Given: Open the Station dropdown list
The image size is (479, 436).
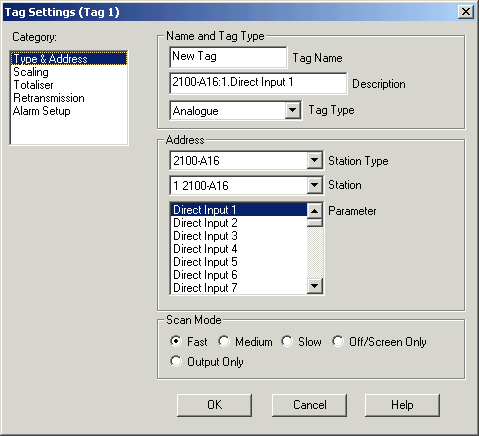Looking at the screenshot, I should pyautogui.click(x=314, y=185).
